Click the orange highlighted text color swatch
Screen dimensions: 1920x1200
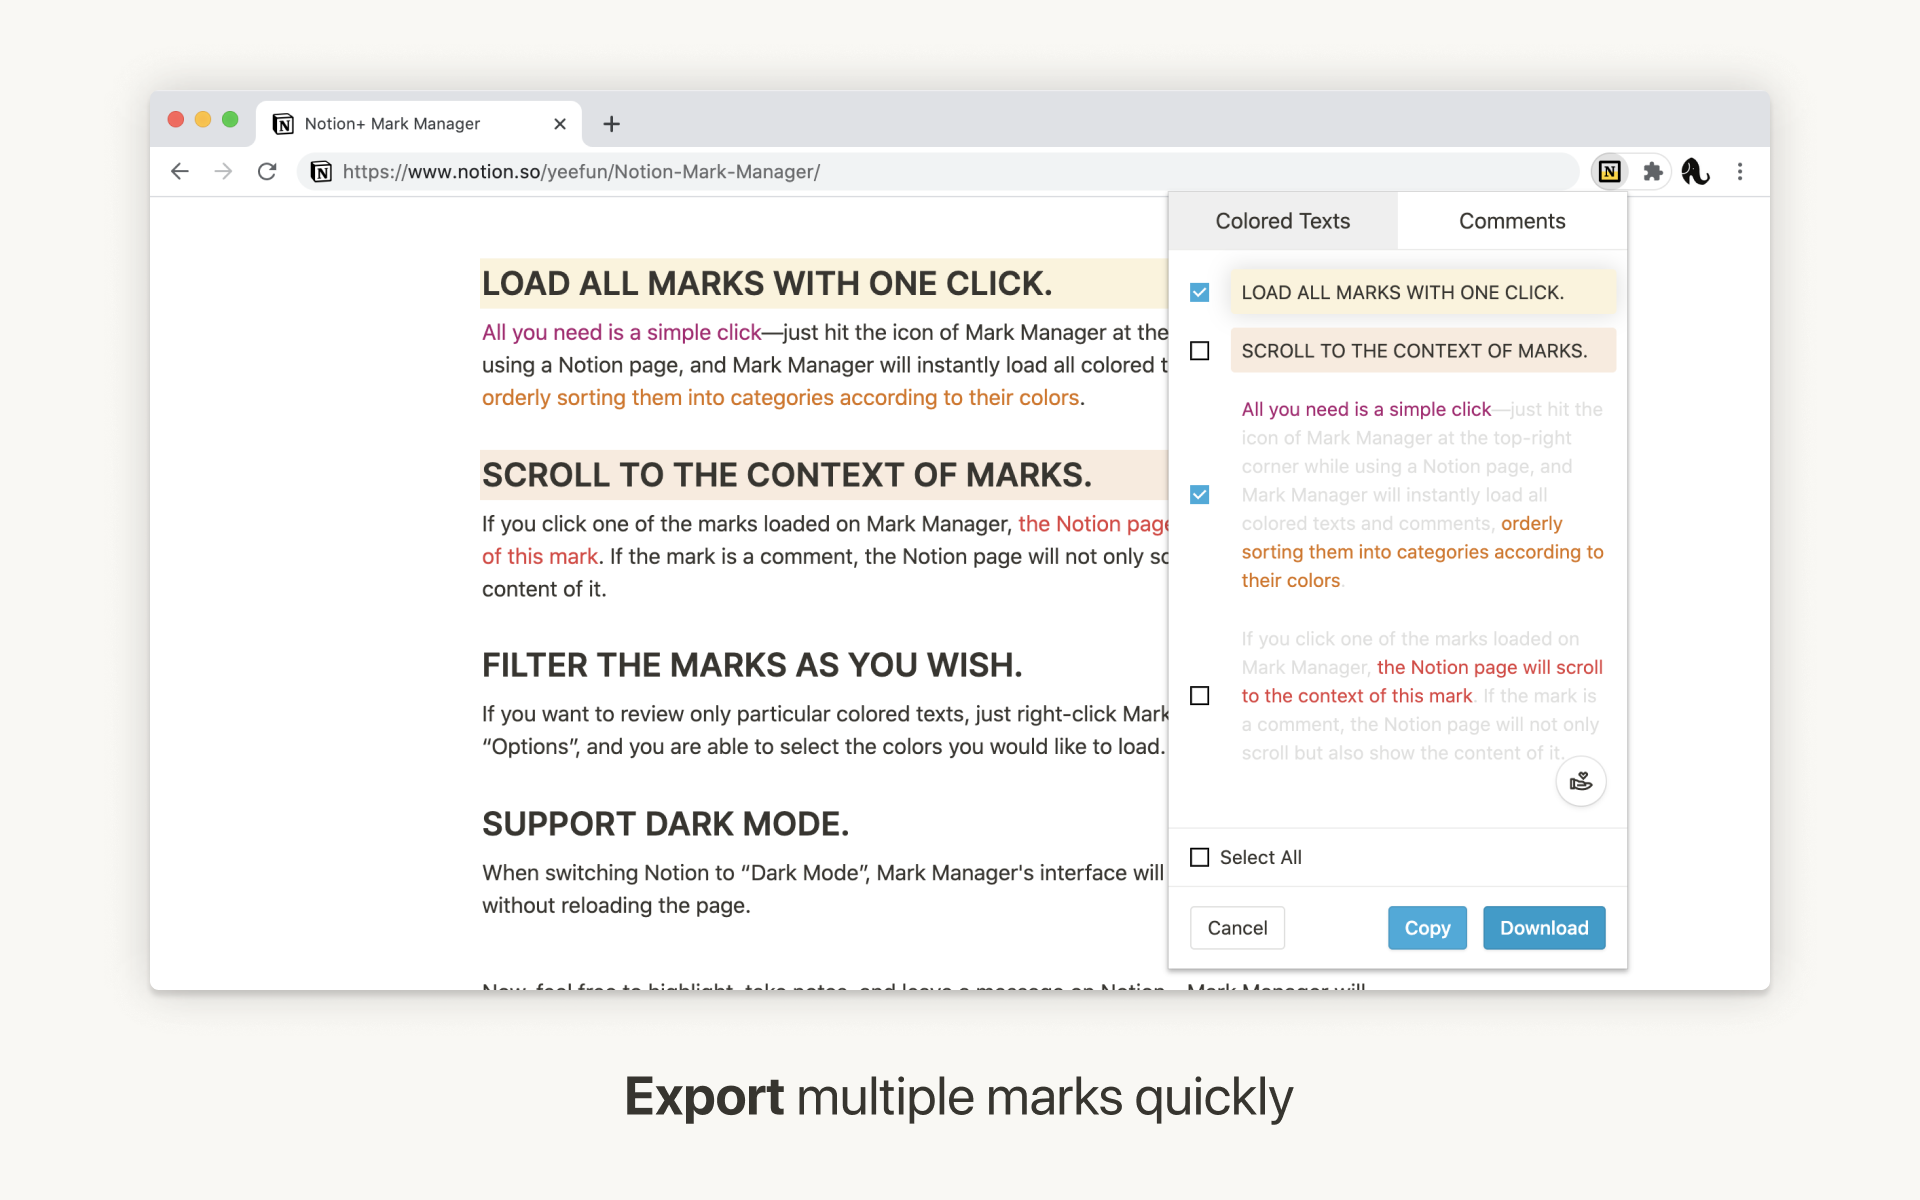[1415, 350]
